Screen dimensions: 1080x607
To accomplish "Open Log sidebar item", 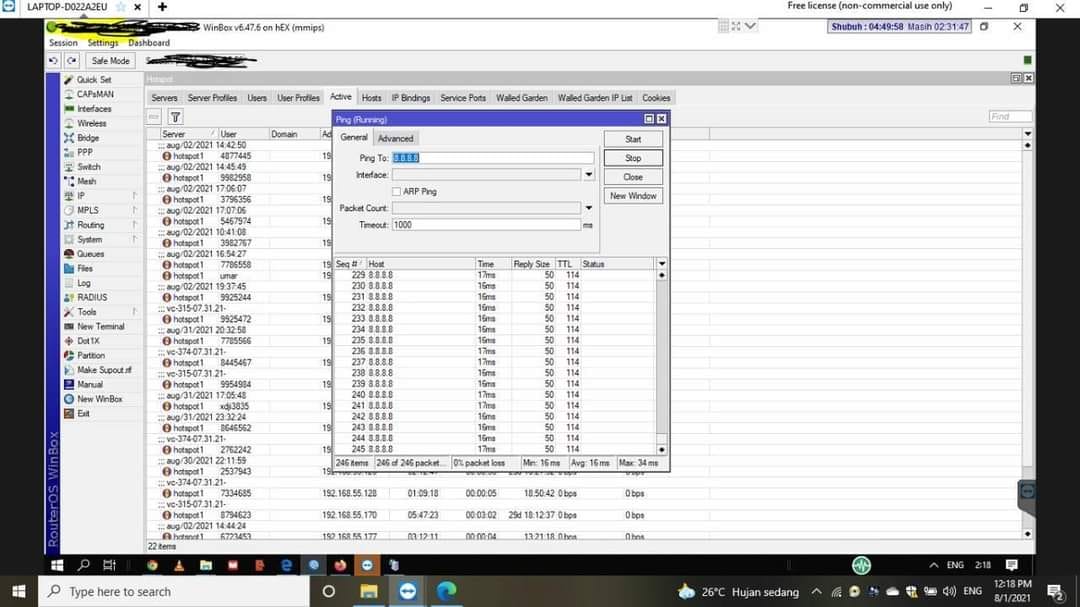I will 83,283.
